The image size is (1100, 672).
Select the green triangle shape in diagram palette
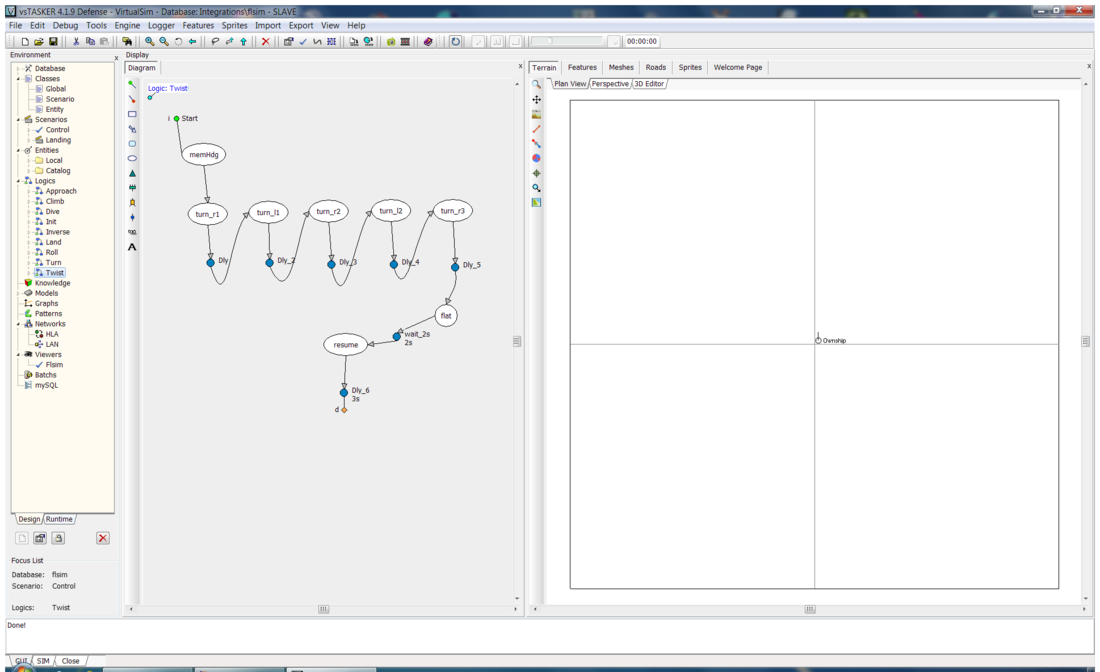tap(132, 173)
